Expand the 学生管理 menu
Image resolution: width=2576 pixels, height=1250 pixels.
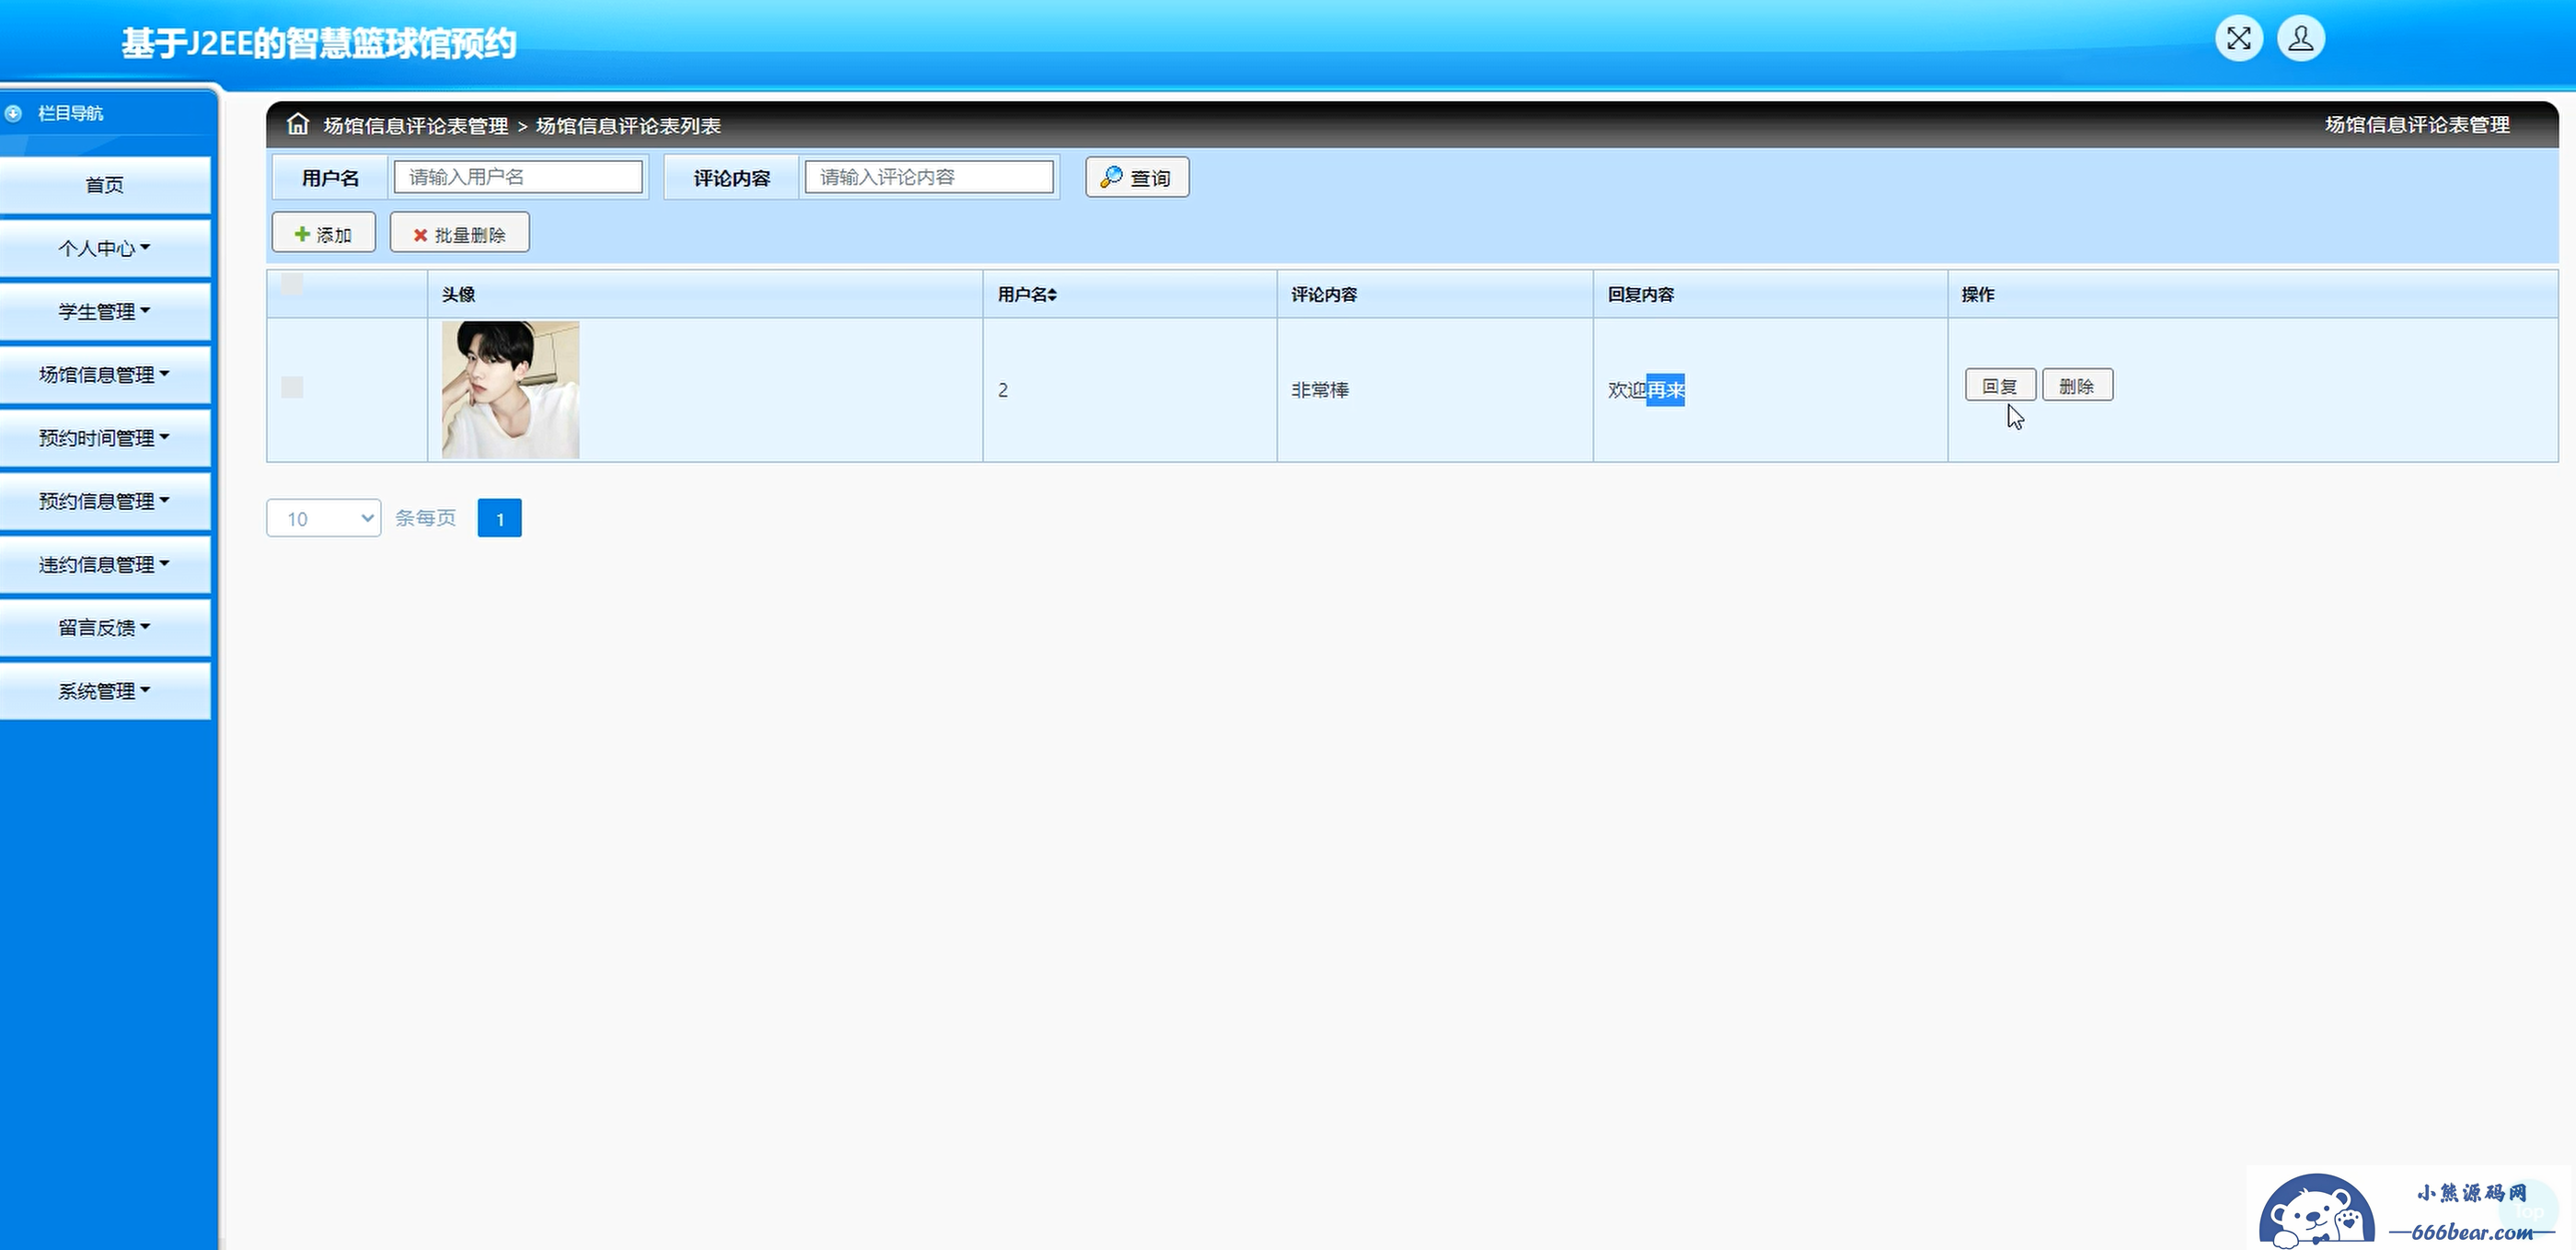[x=105, y=311]
